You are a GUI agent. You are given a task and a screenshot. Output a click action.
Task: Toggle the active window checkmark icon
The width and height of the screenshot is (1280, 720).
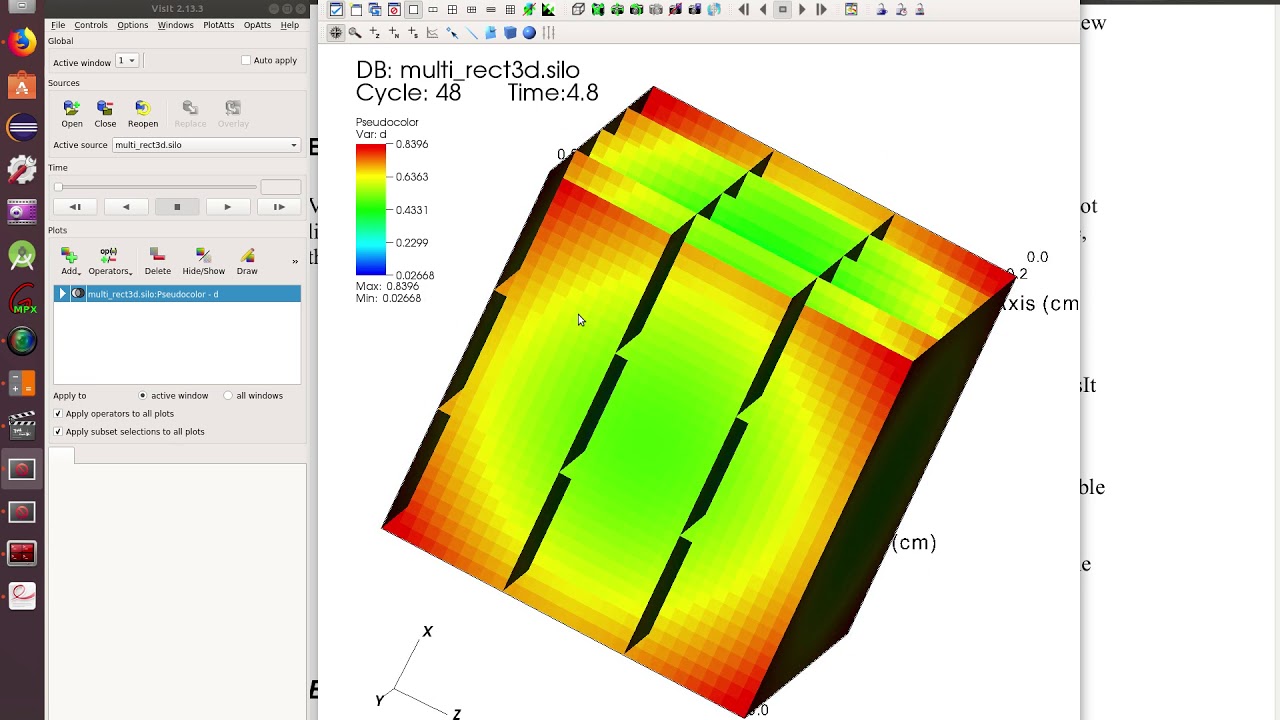336,10
